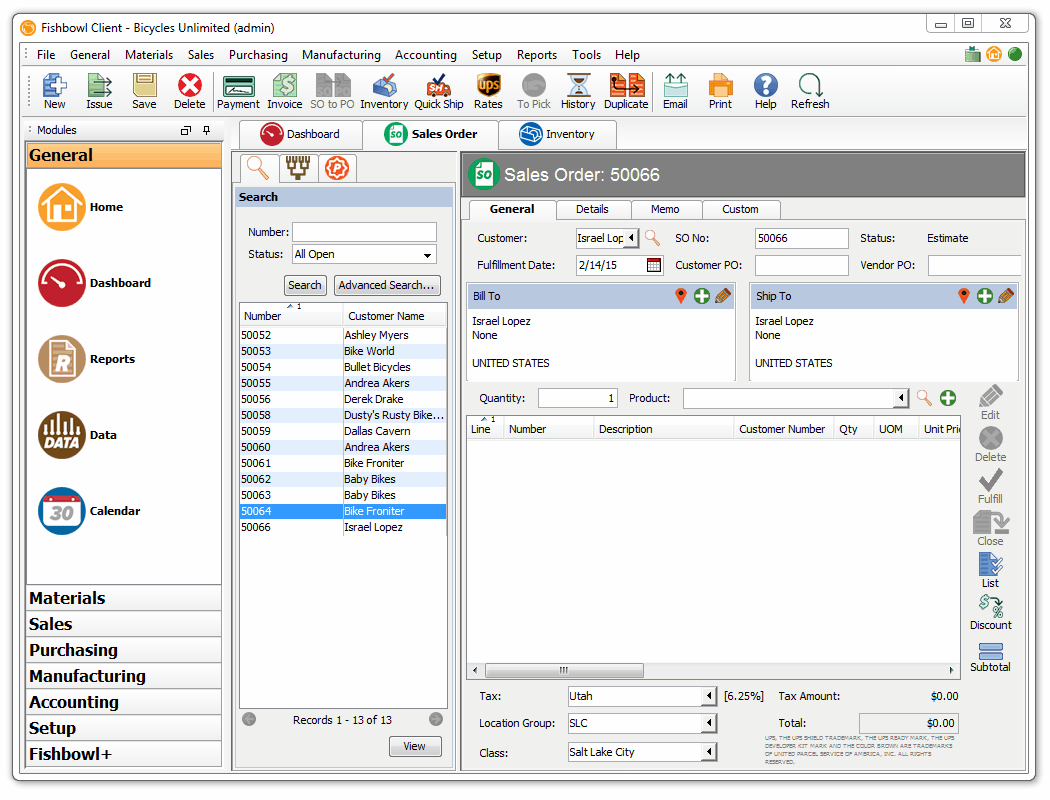1050x800 pixels.
Task: Click the Number search input field
Action: point(364,232)
